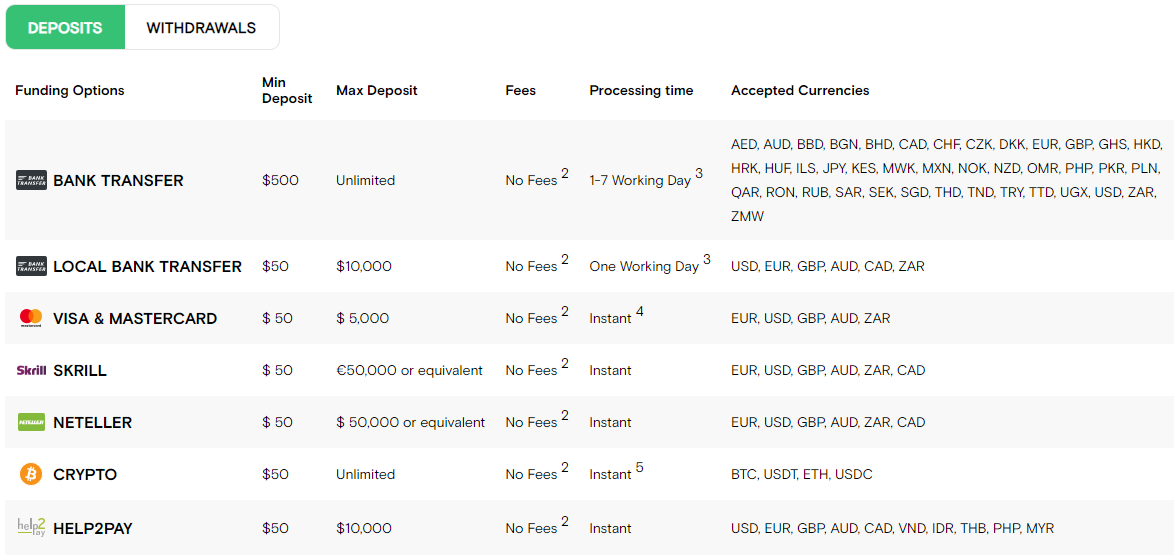Click the HELP2PAY funding option label

coord(93,528)
